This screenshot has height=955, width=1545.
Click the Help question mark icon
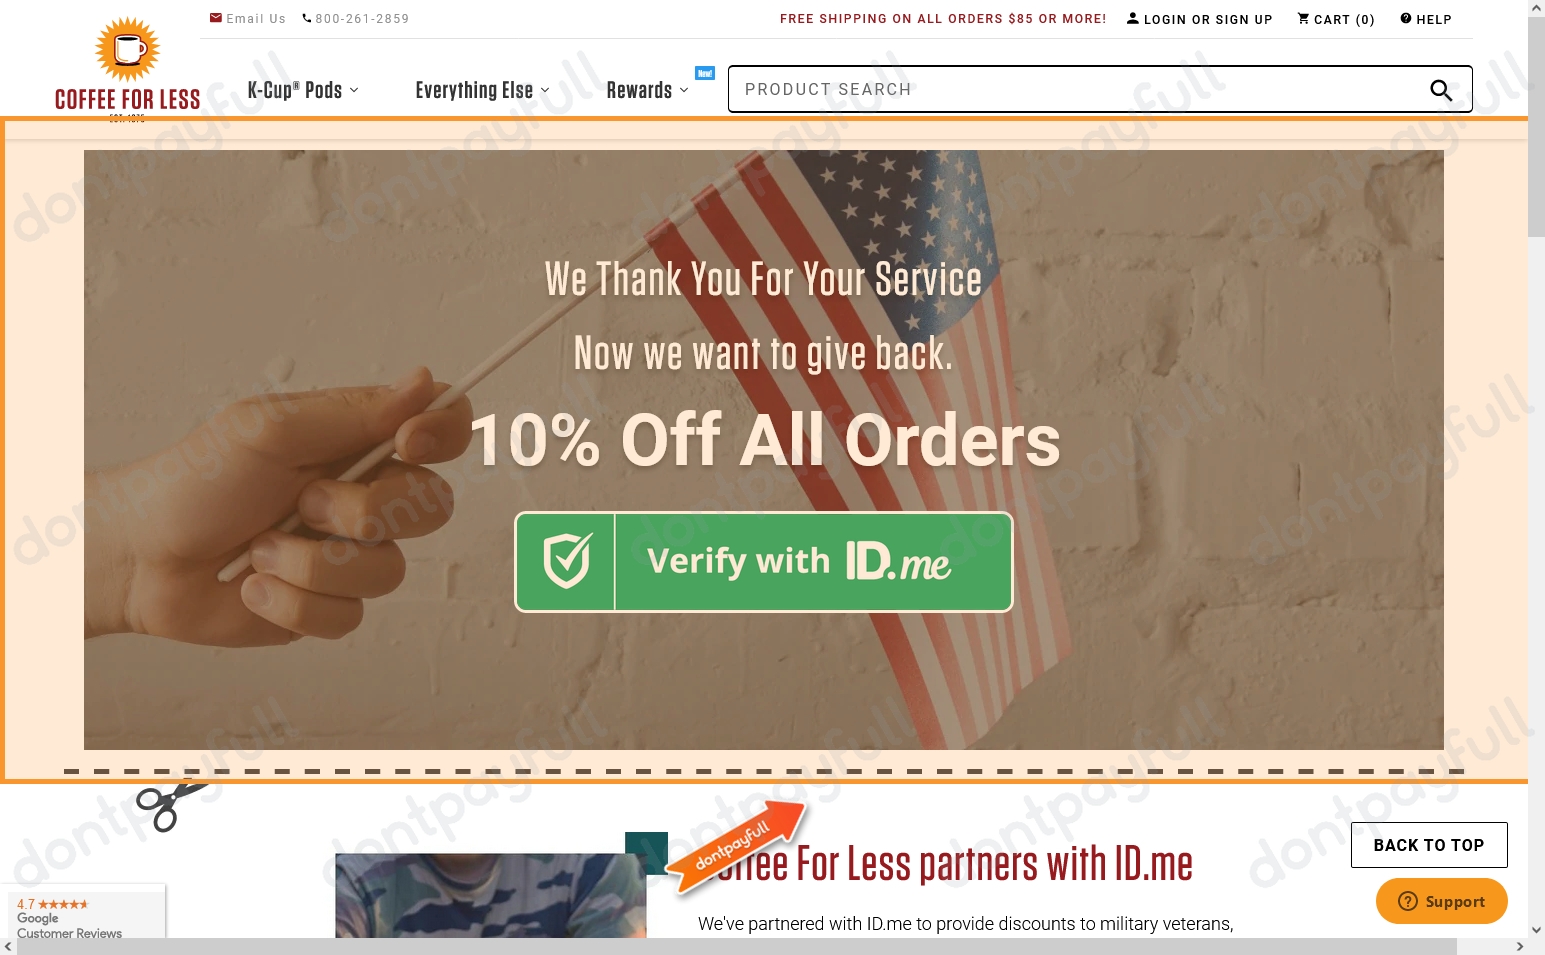click(x=1405, y=18)
